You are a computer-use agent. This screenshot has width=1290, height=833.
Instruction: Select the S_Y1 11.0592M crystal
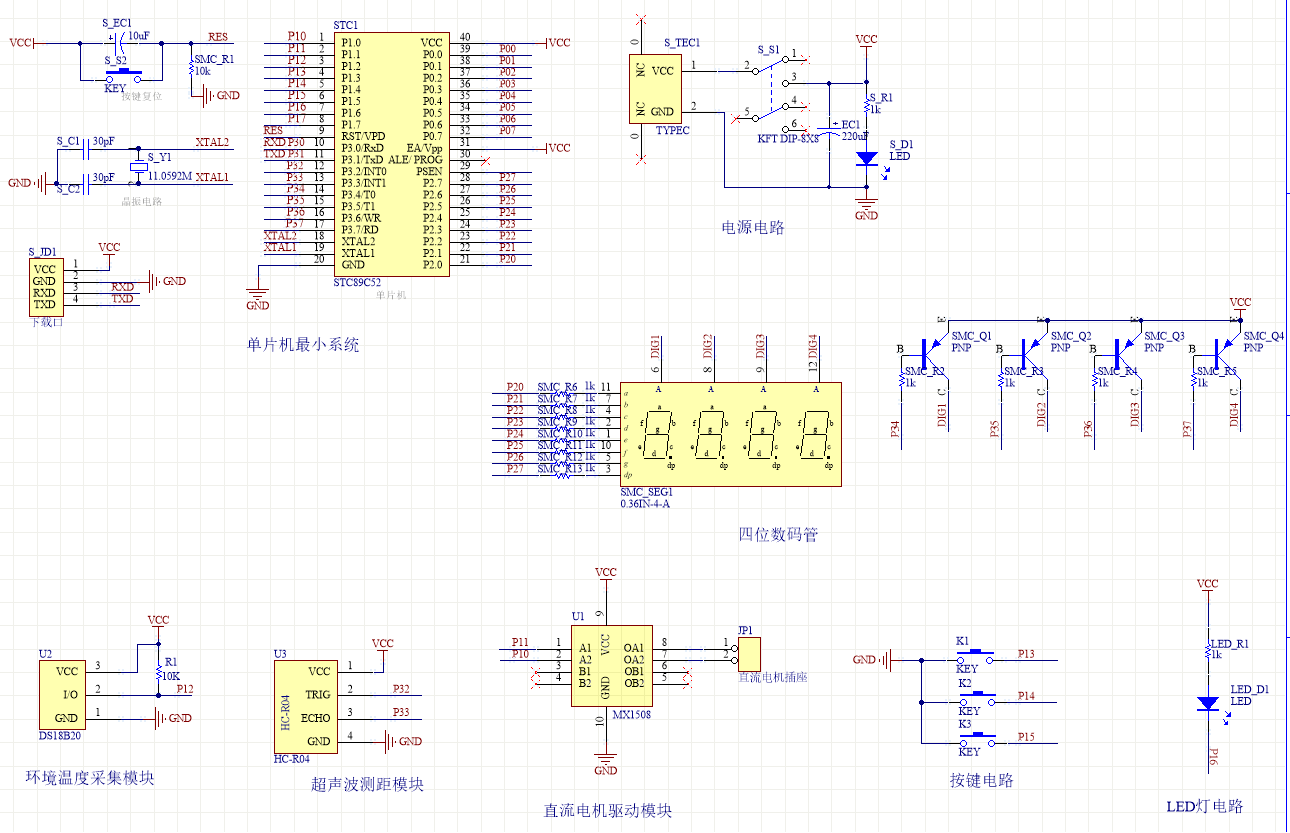click(x=138, y=166)
